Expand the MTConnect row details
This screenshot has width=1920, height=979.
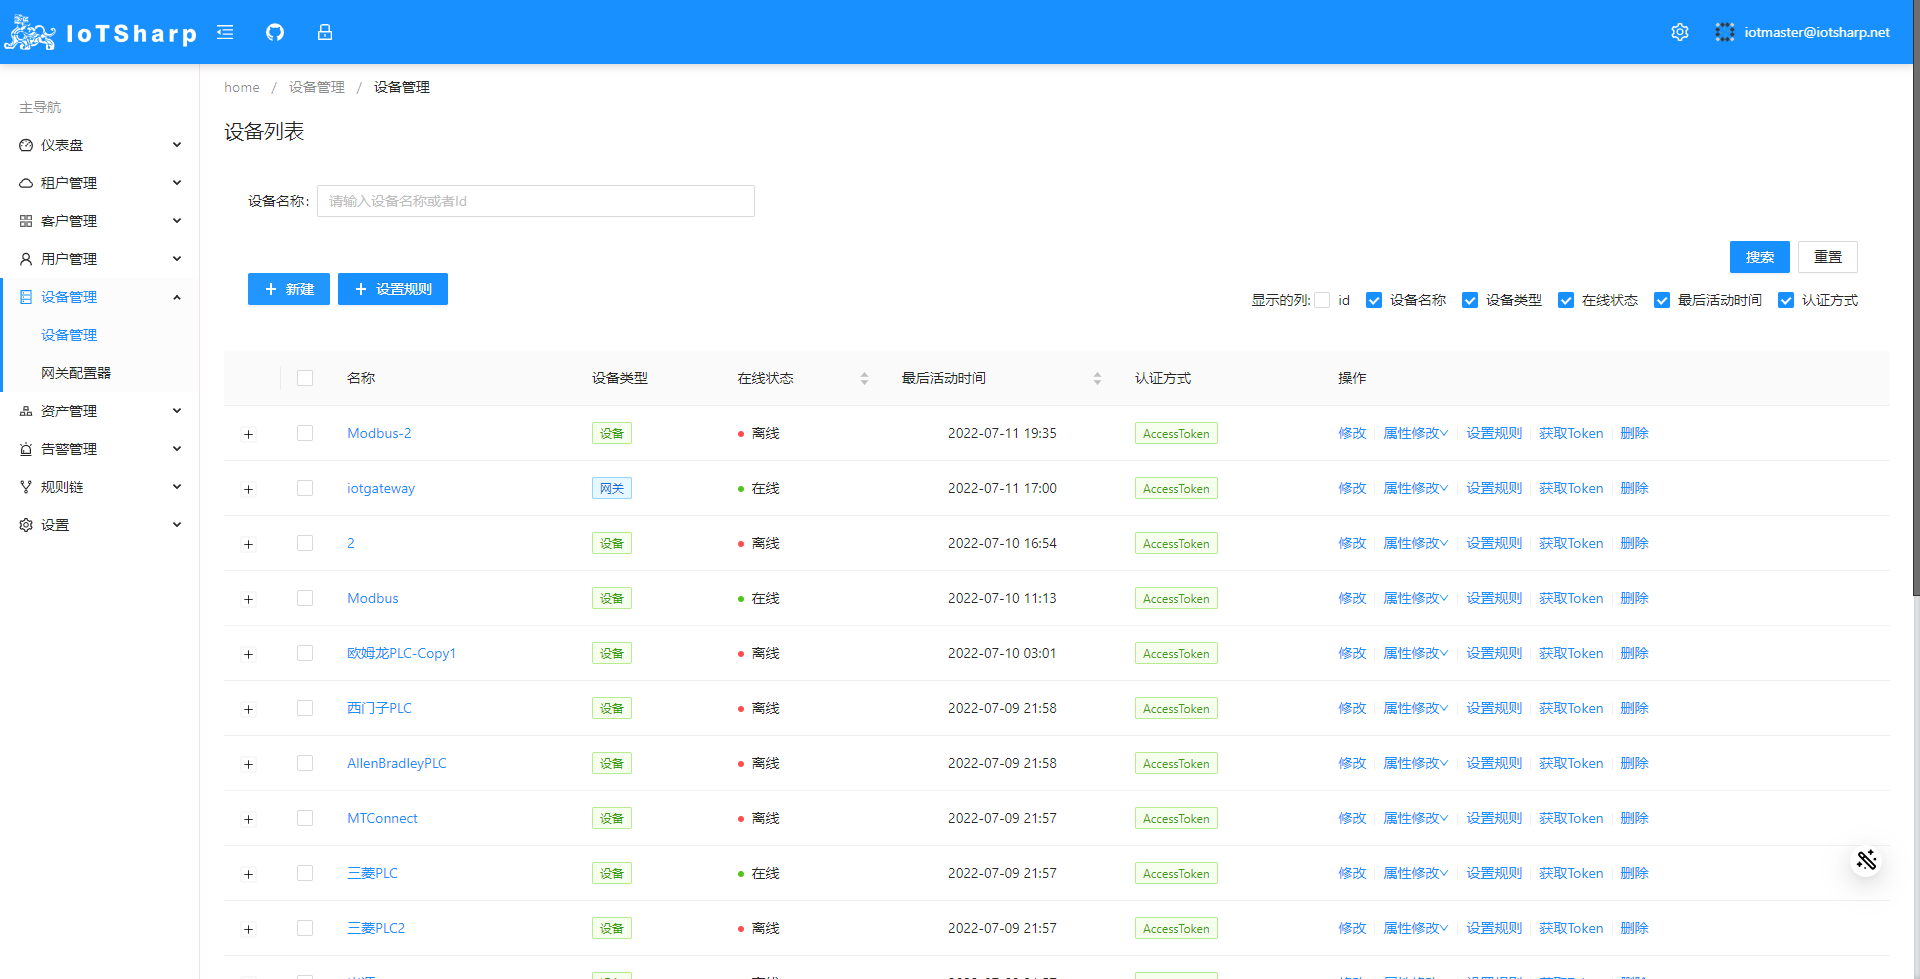(x=249, y=819)
